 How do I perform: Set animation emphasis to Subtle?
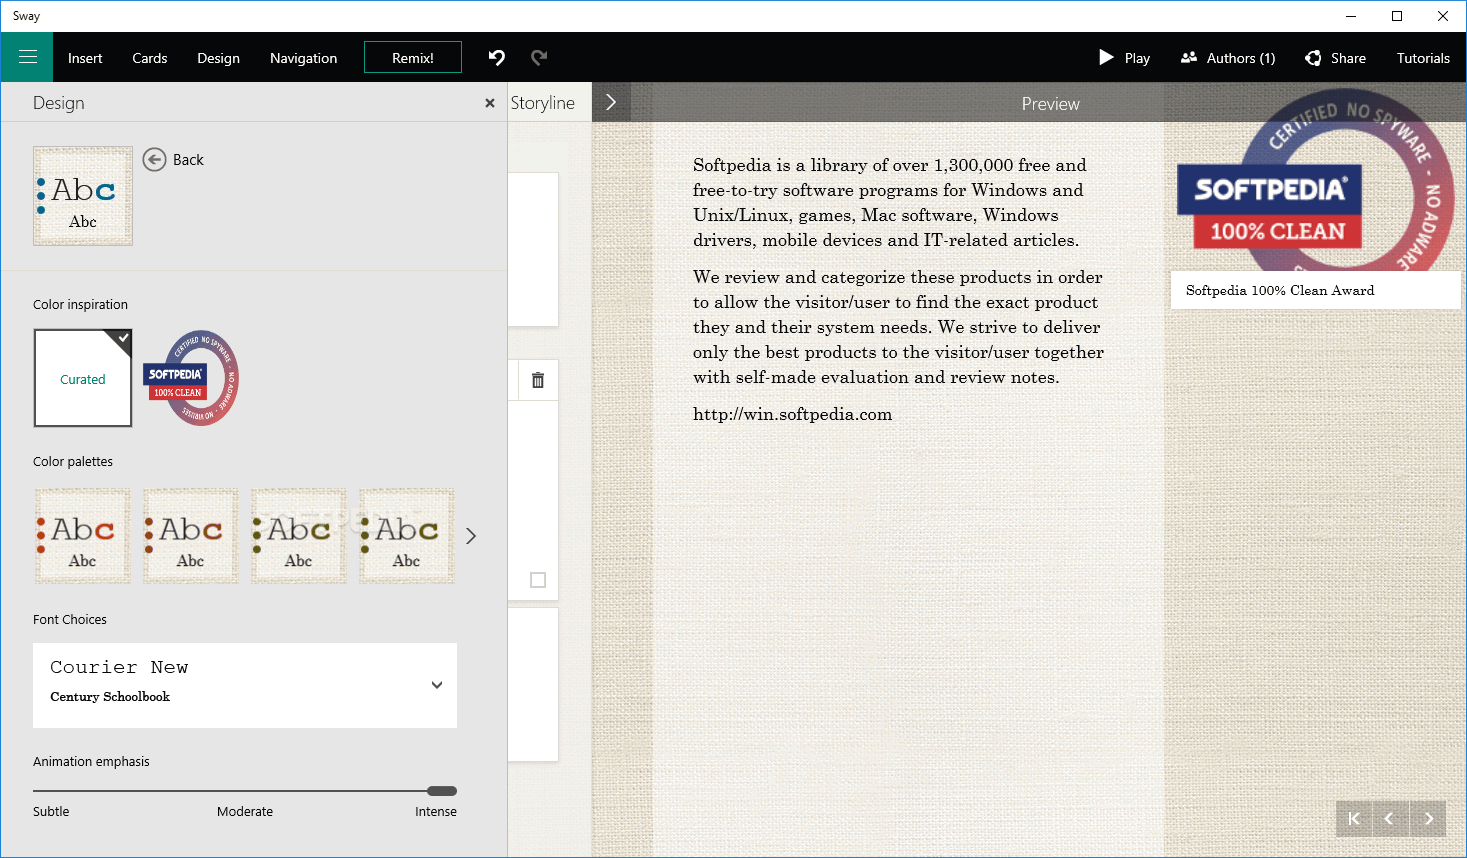51,811
